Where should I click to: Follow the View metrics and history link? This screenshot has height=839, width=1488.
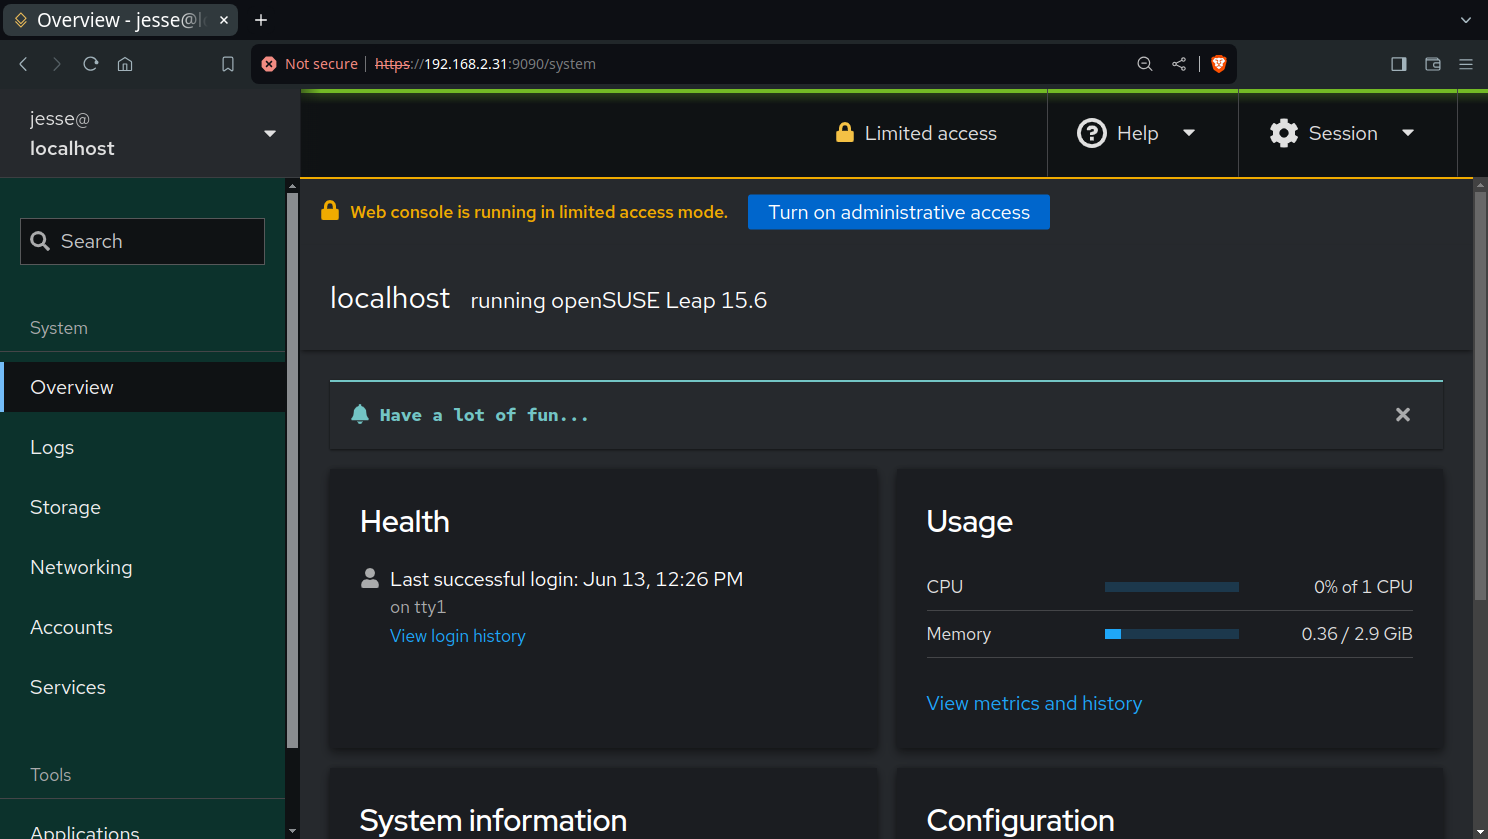coord(1034,703)
